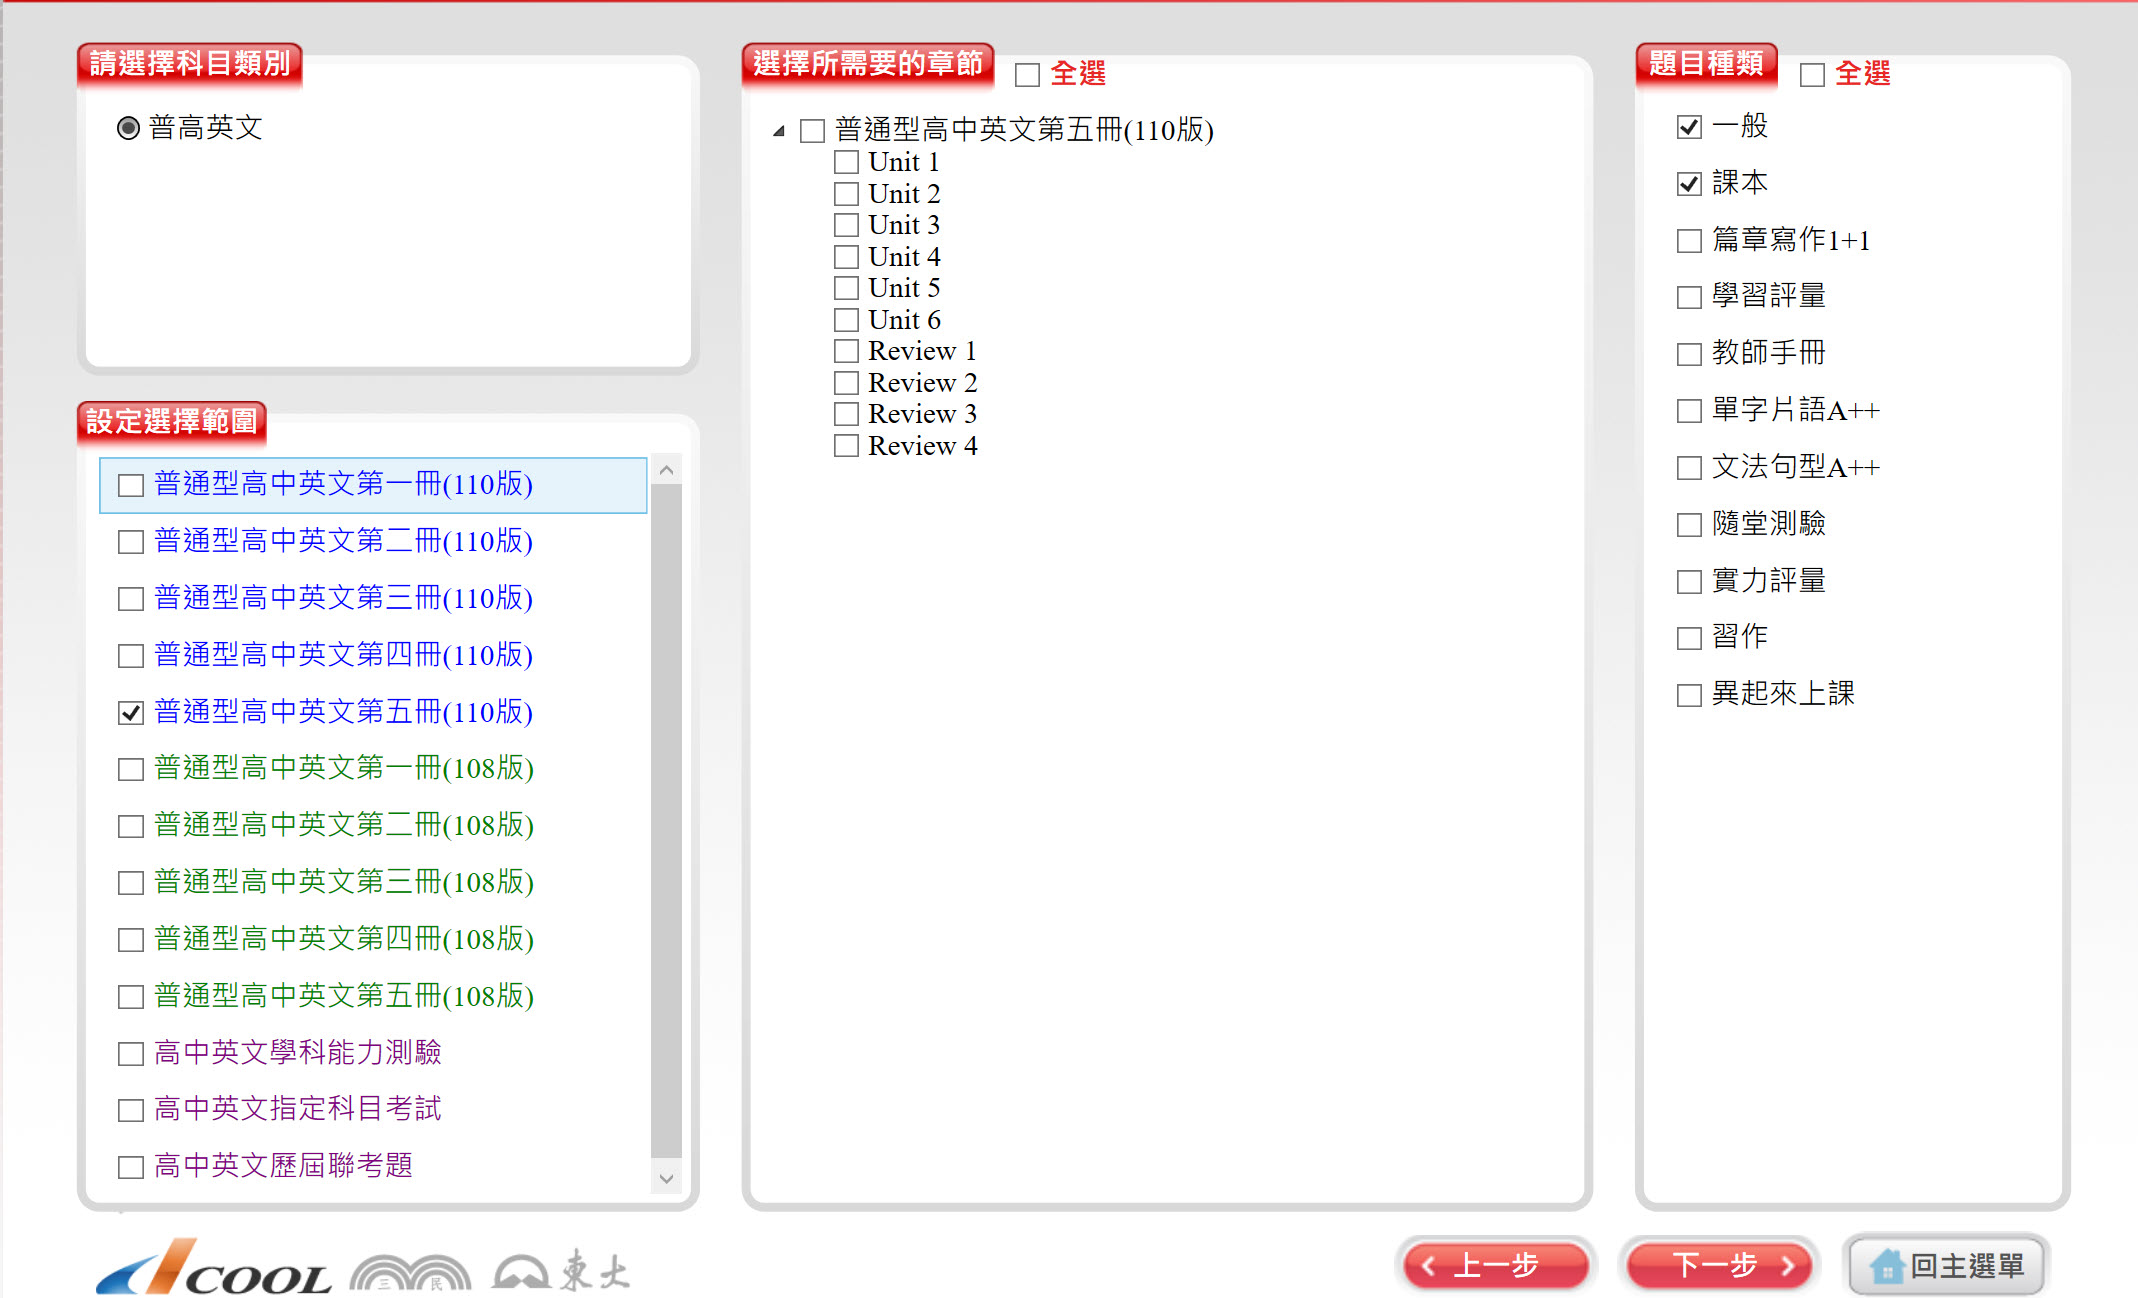Screen dimensions: 2138x1298
Task: Collapse the 第五冊(110版) chapter tree
Action: point(778,131)
